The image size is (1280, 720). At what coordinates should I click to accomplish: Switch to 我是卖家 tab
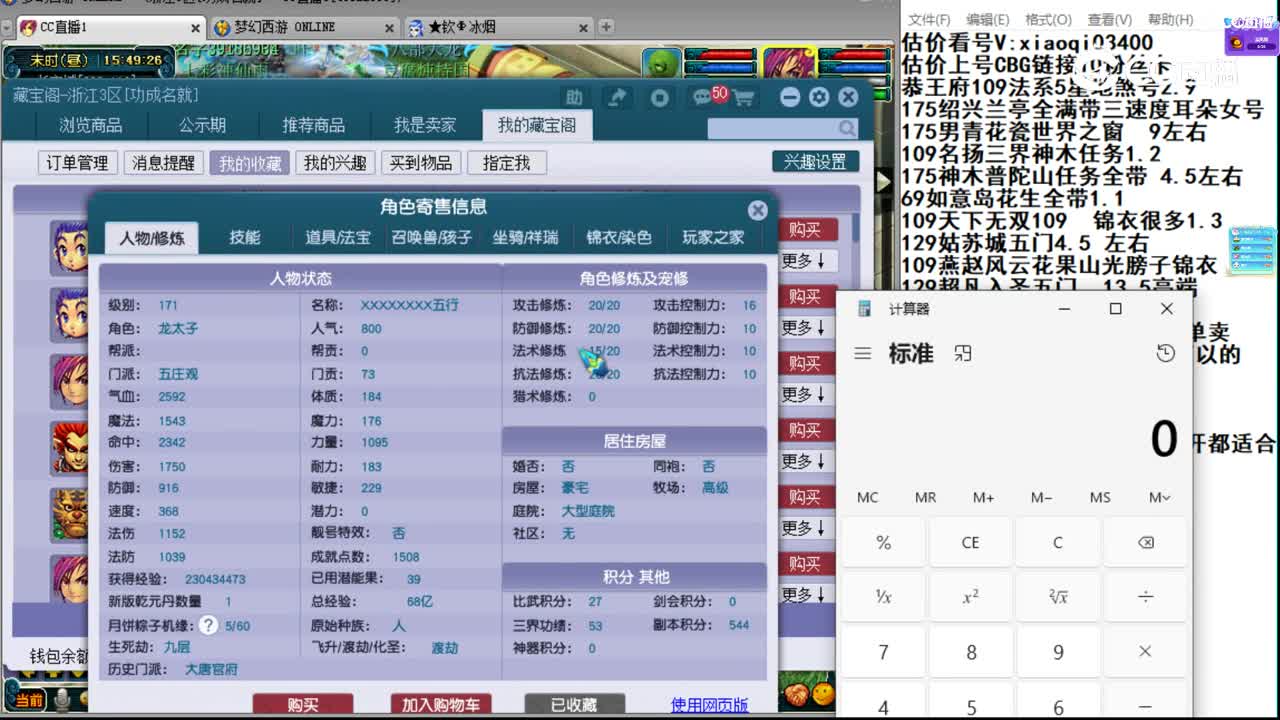[425, 125]
